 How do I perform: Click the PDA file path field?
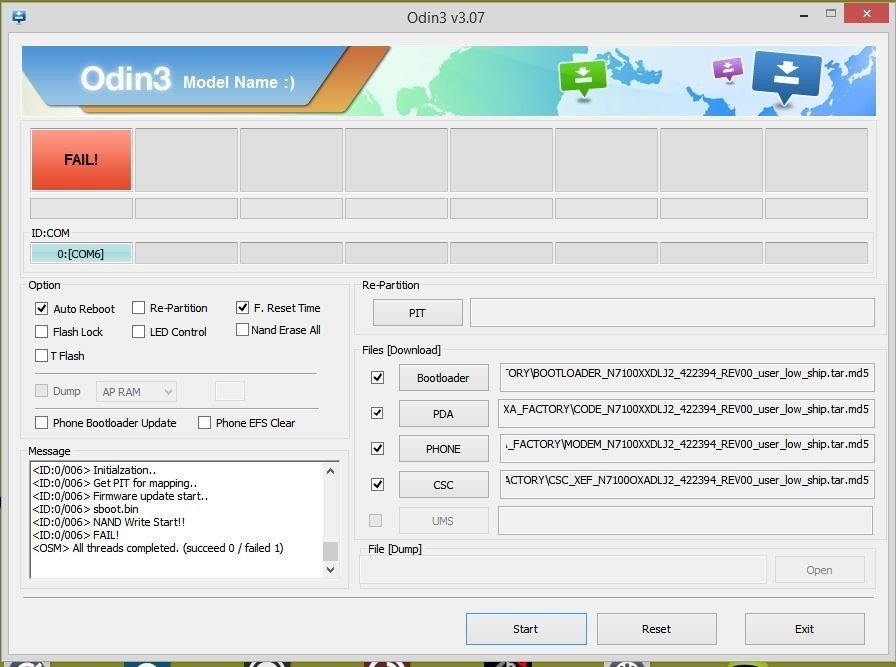tap(686, 413)
